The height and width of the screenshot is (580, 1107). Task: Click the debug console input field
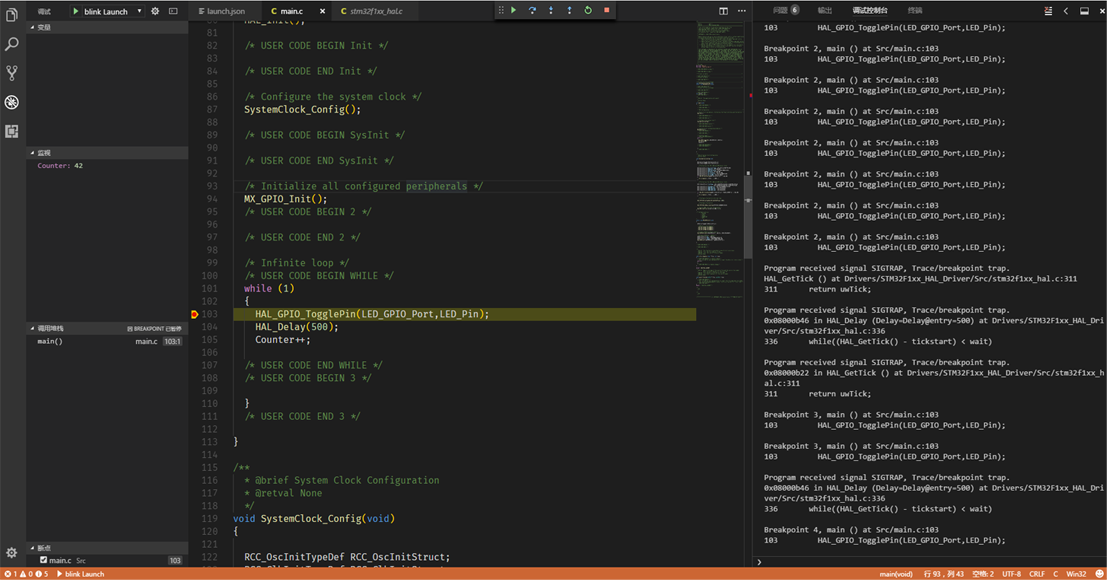933,562
